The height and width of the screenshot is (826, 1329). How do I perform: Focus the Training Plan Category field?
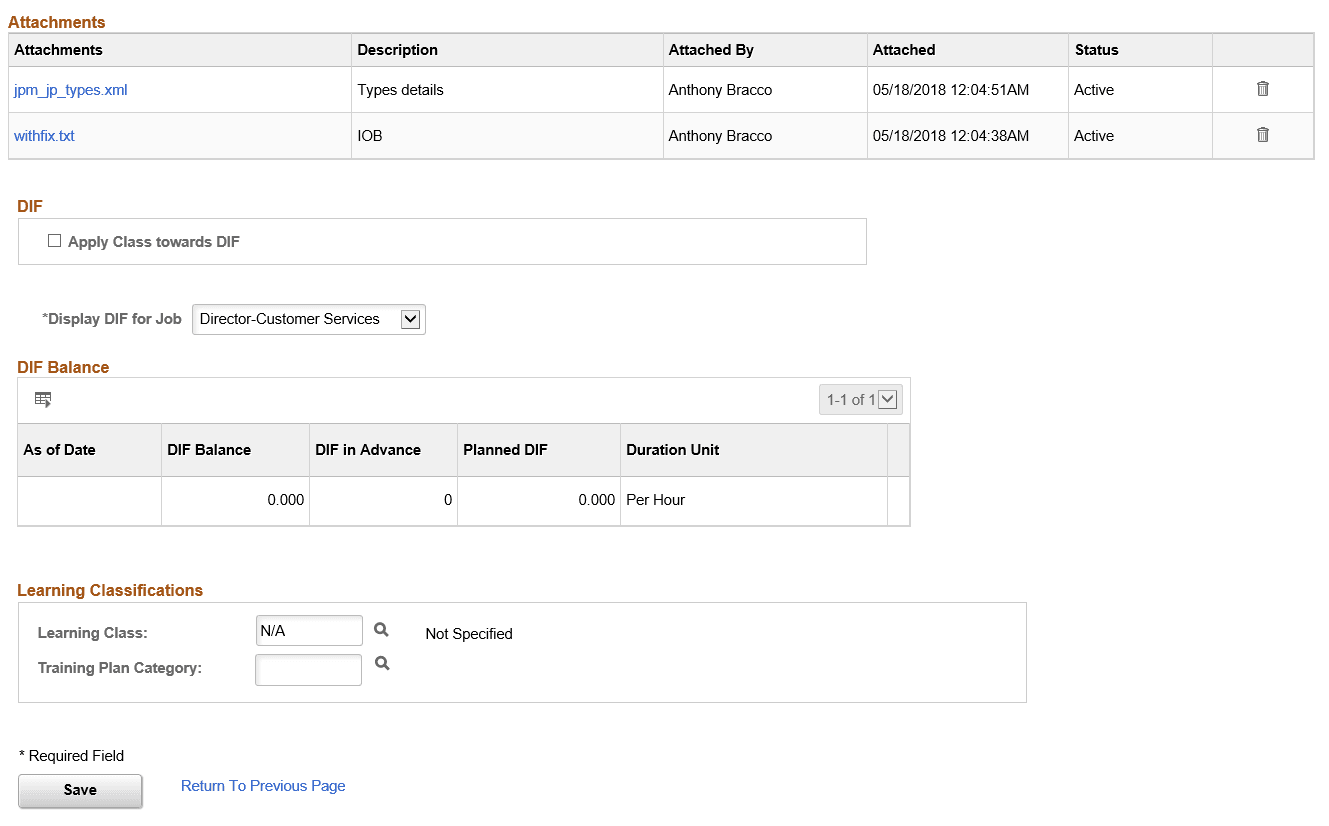[x=309, y=670]
